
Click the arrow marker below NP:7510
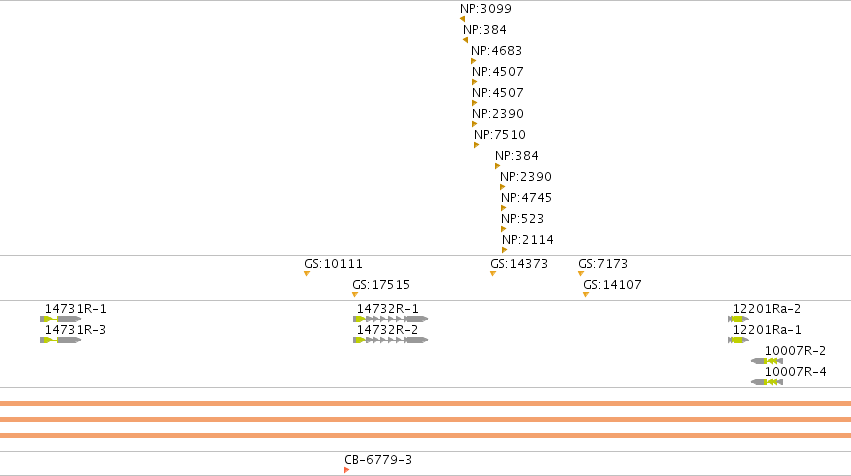tap(477, 145)
